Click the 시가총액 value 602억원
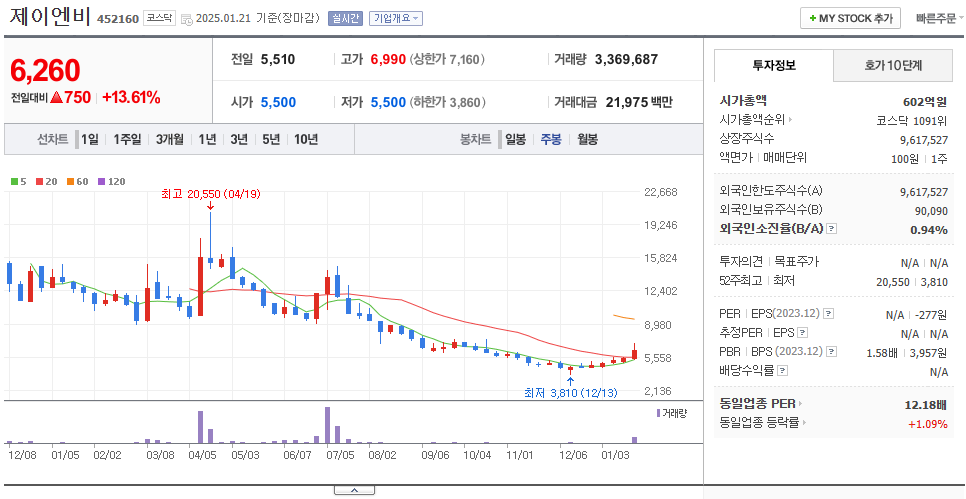The width and height of the screenshot is (966, 499). (x=925, y=102)
